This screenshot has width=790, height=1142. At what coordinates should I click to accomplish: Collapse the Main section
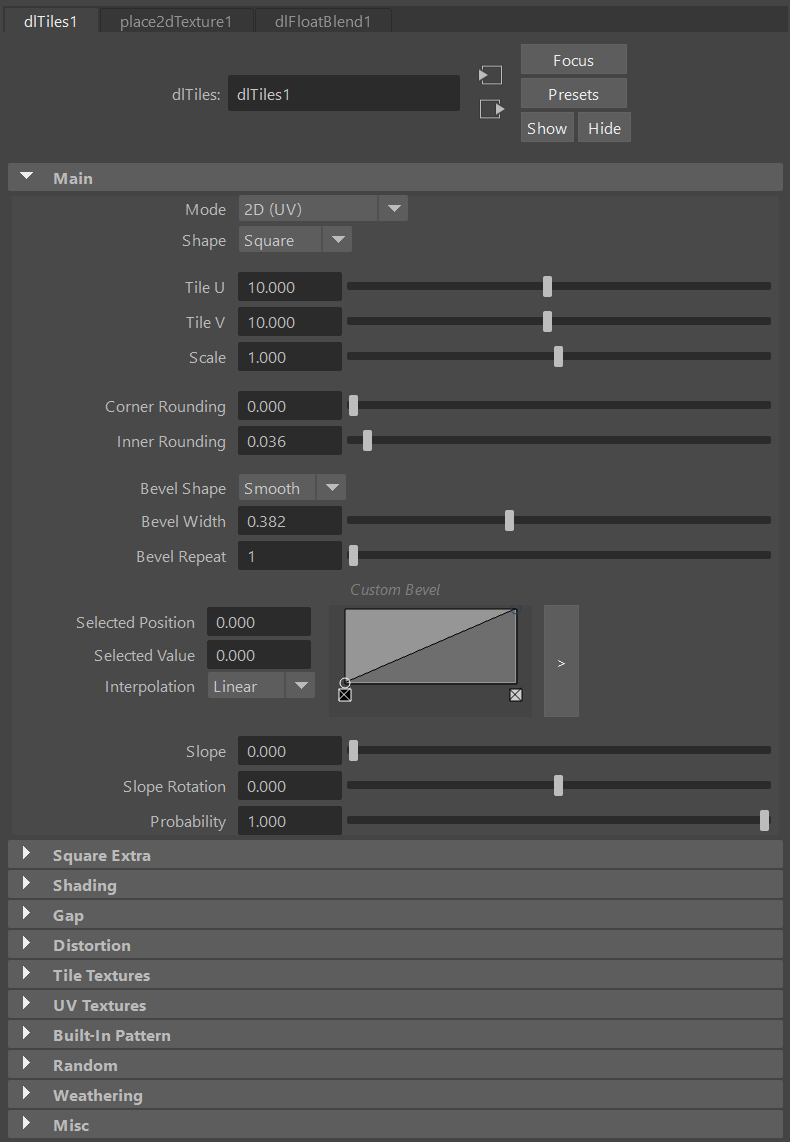pos(27,178)
